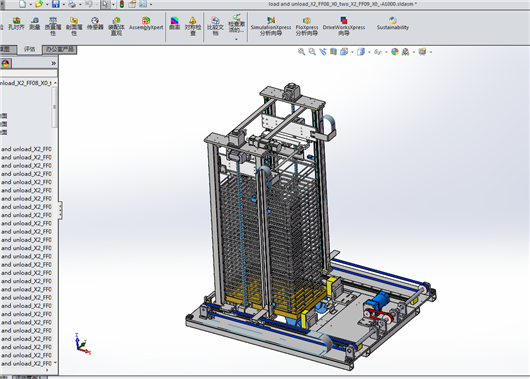Screen dimensions: 530x379
Task: Expand left panel tabs with double chevron
Action: [x=53, y=63]
